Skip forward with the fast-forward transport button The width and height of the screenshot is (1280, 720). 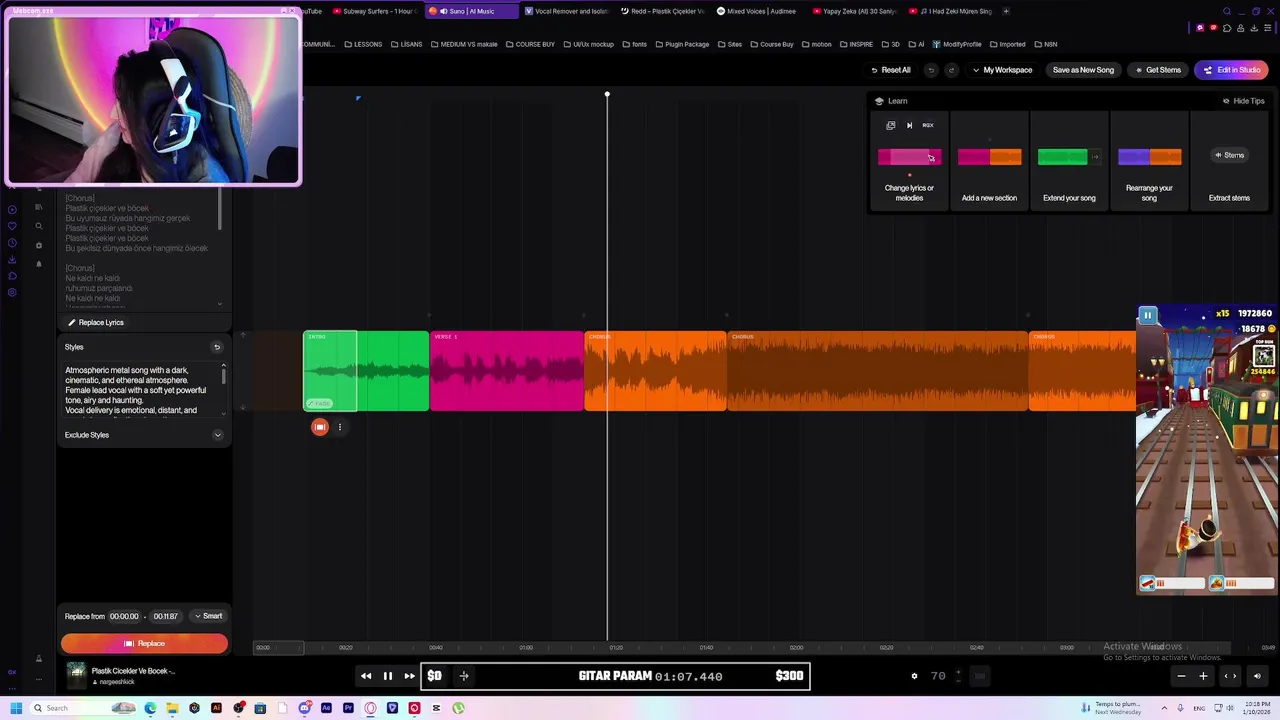409,676
